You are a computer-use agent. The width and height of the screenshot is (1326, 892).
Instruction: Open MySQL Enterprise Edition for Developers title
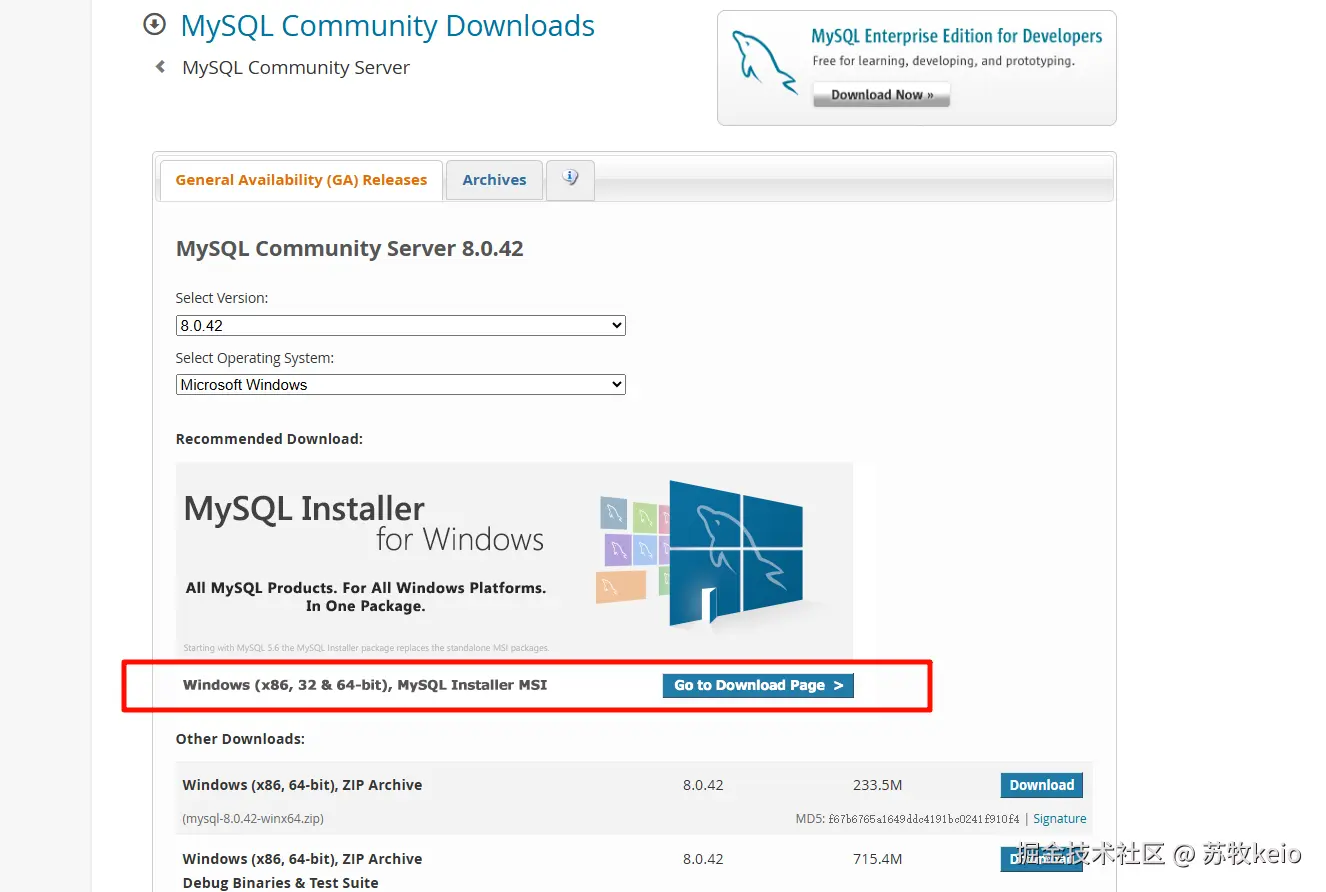[956, 37]
